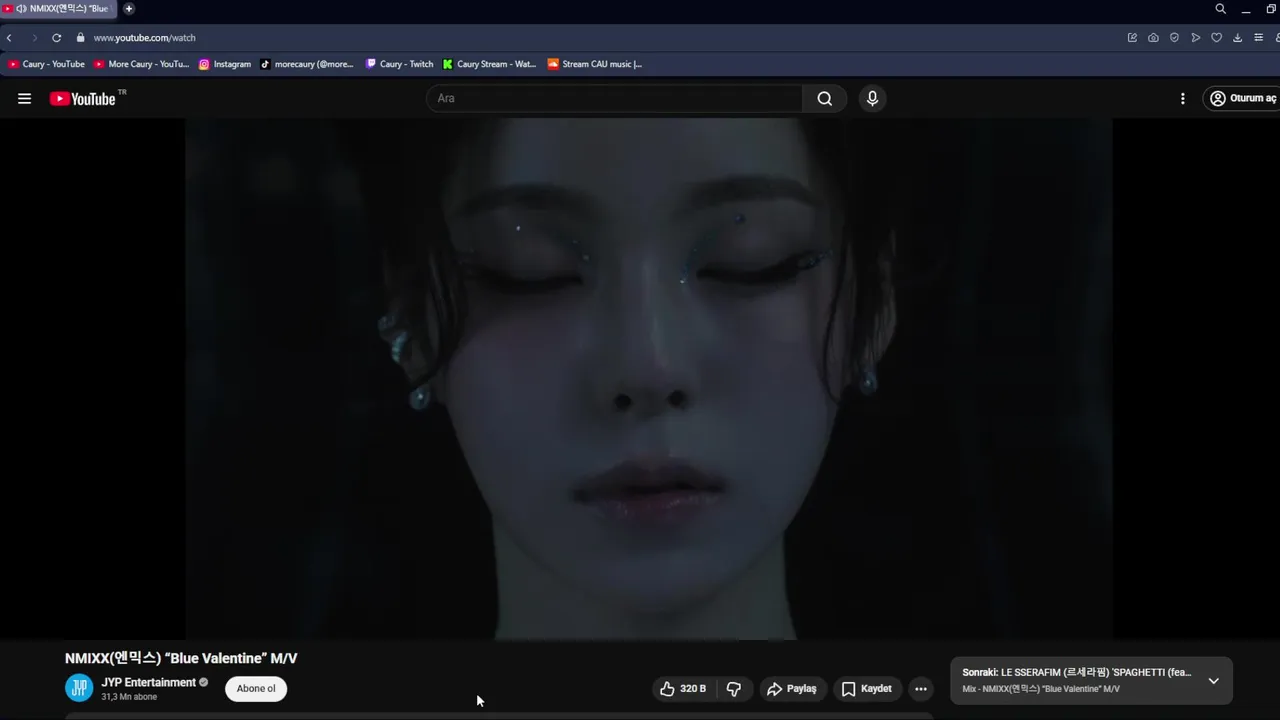Viewport: 1280px width, 720px height.
Task: Click the send/flow arrow toolbar icon
Action: (x=1195, y=38)
